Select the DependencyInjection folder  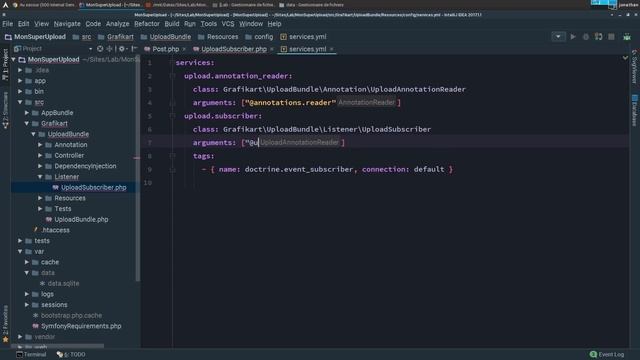(x=85, y=166)
